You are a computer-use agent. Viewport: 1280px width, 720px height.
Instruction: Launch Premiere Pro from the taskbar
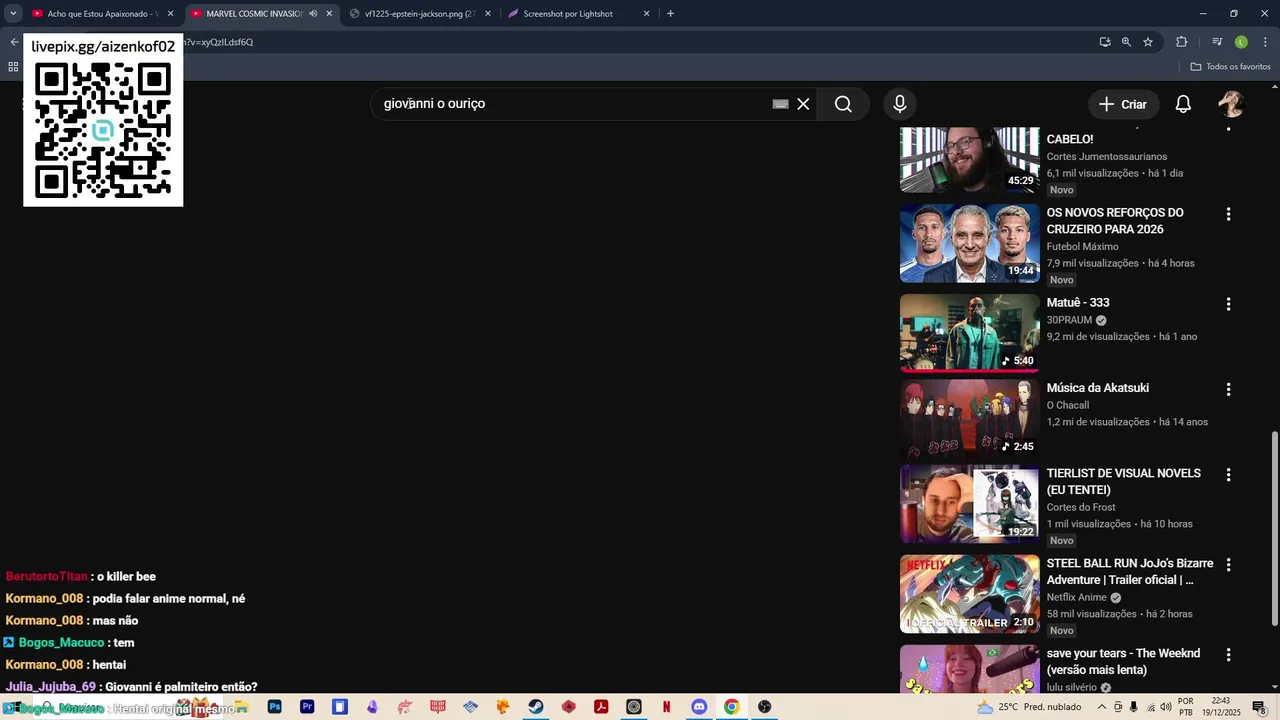point(307,707)
